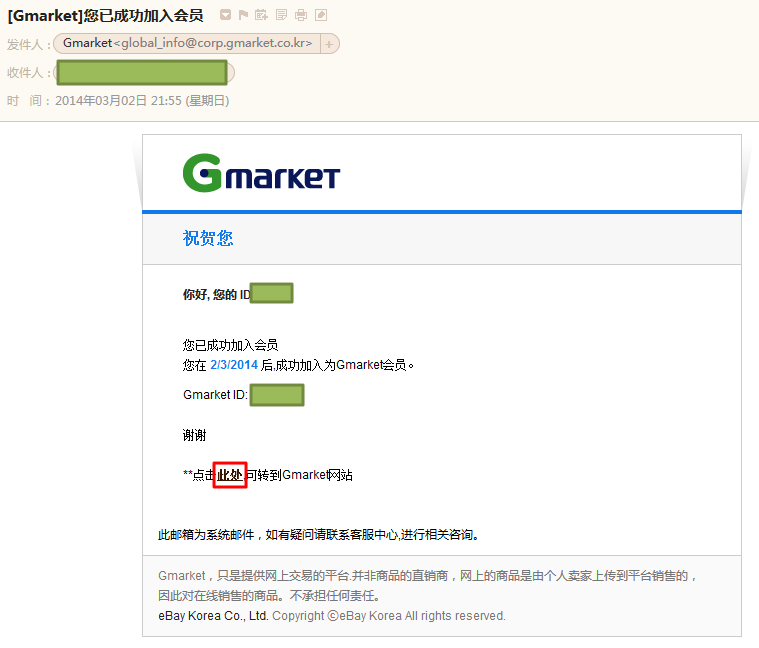
Task: Click the '此邮箱为系统邮件' notice line
Action: [x=319, y=535]
